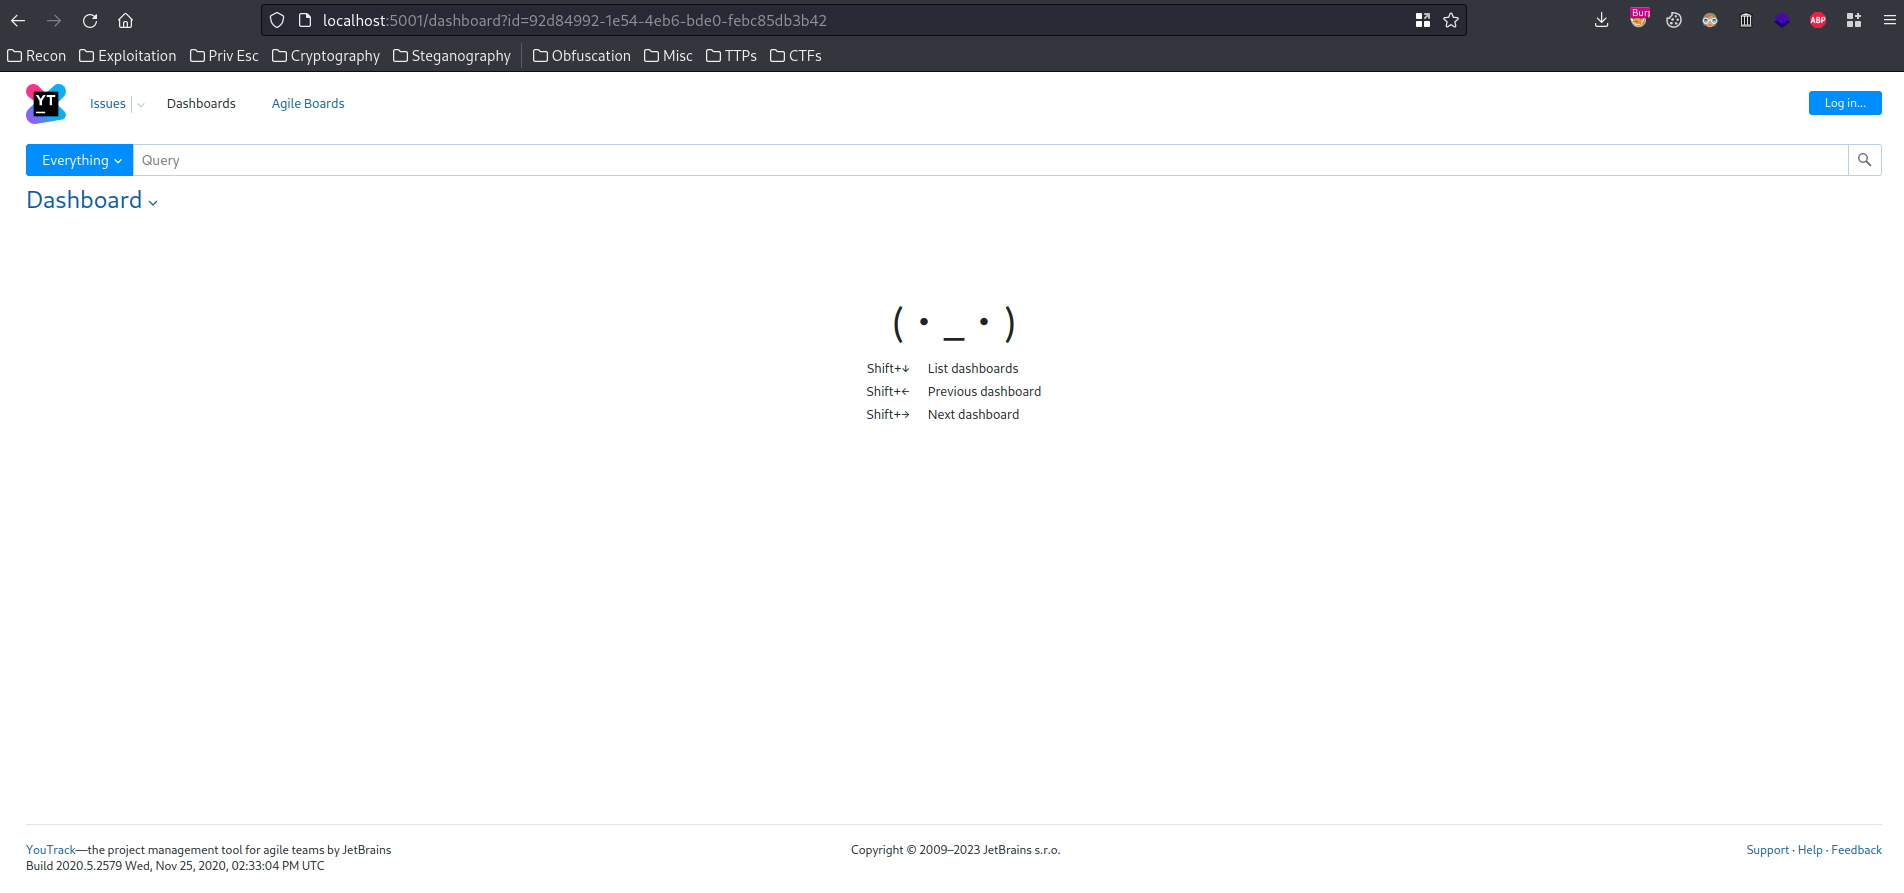Expand the Everything search context dropdown
This screenshot has width=1904, height=893.
(x=80, y=160)
